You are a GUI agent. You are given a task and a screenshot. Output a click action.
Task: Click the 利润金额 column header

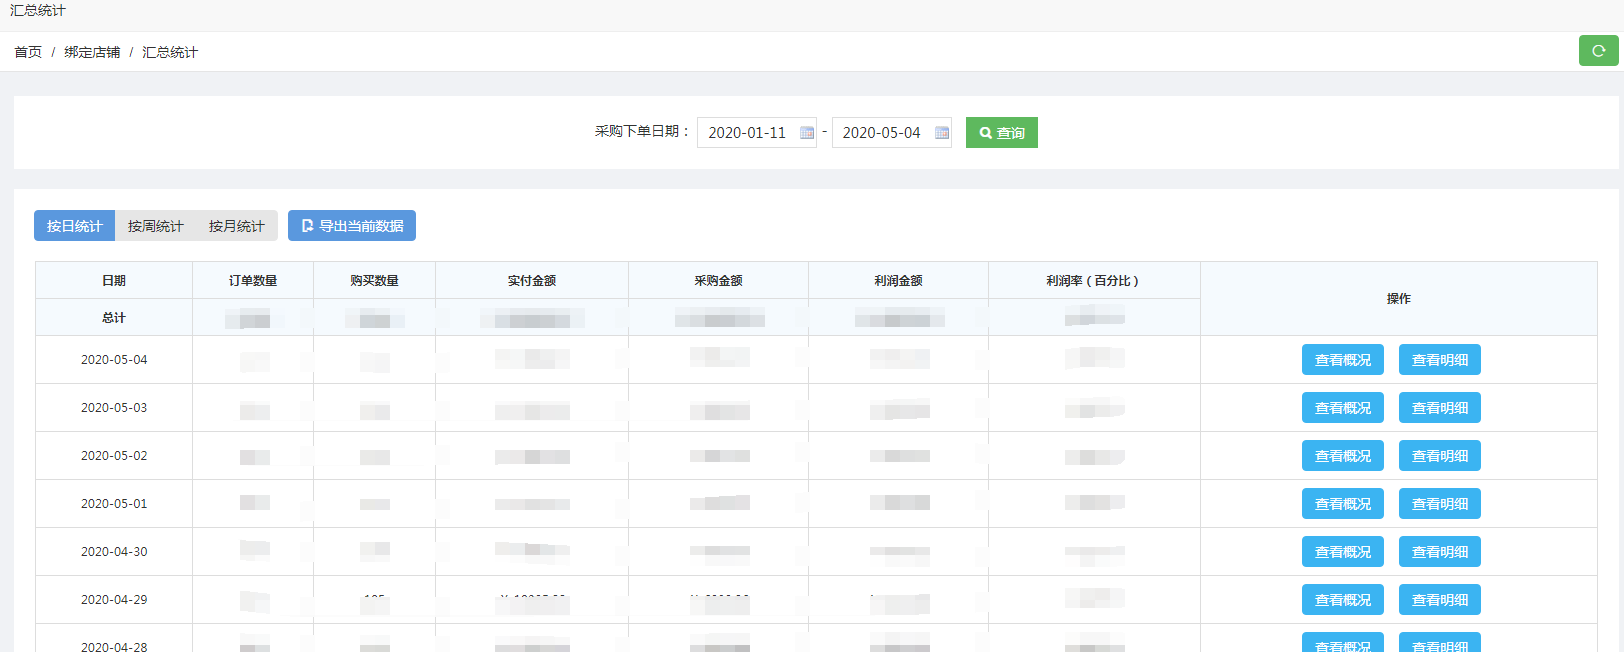click(x=899, y=281)
